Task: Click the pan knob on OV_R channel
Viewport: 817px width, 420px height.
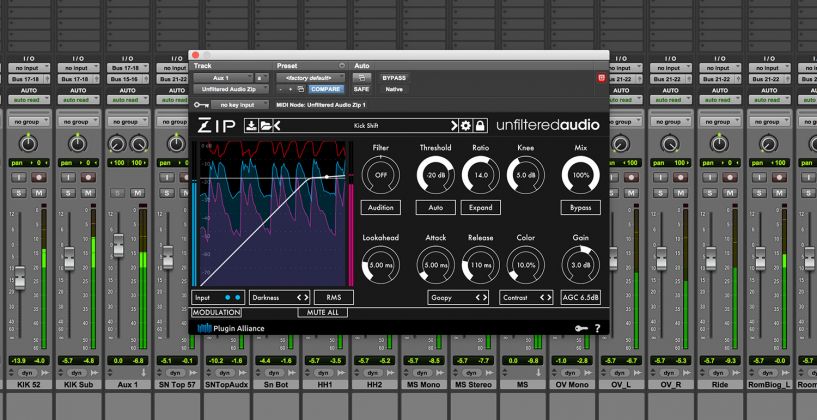Action: (x=670, y=143)
